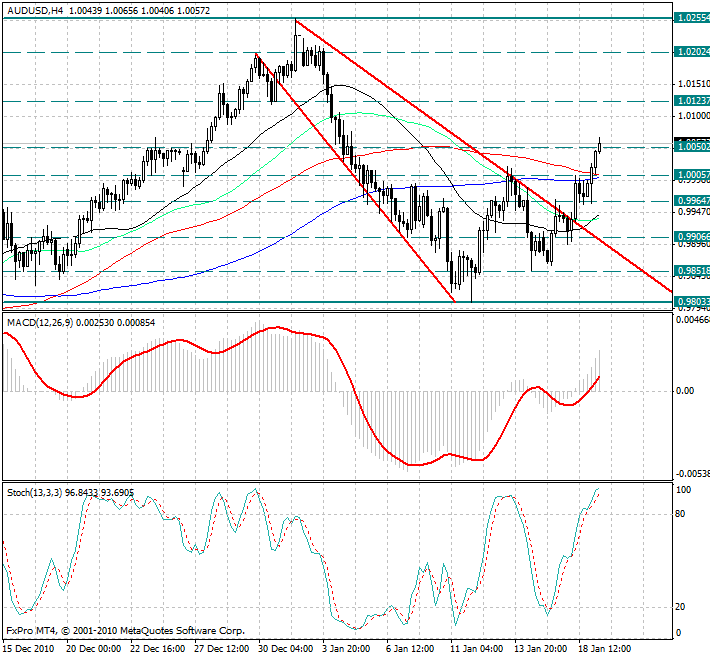The width and height of the screenshot is (710, 656).
Task: Click the 1.0050 price level label
Action: [692, 147]
